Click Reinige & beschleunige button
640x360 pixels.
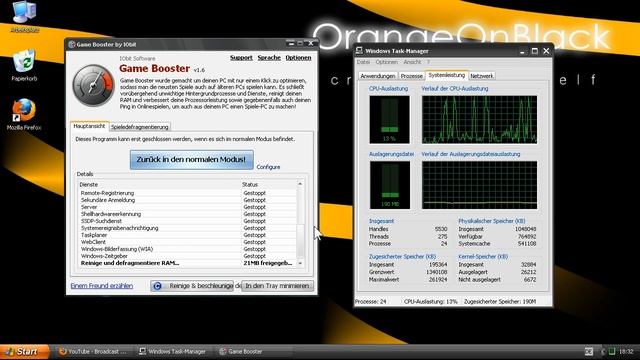[x=192, y=286]
